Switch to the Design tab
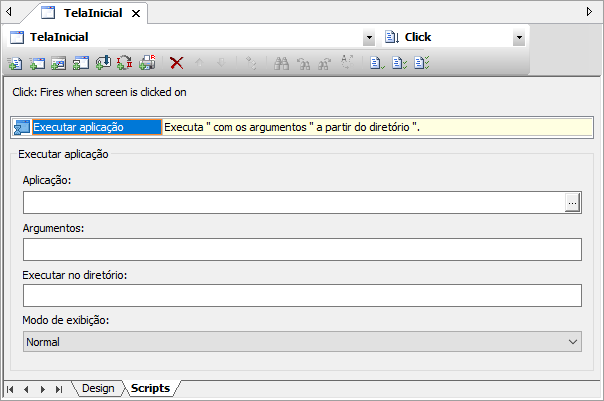Screen dimensions: 604x401 [x=98, y=388]
